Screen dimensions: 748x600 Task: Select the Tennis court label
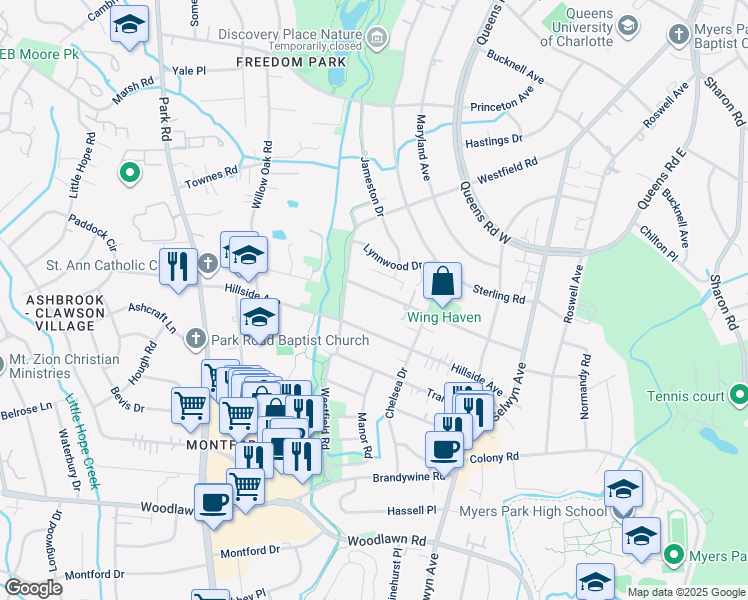(x=686, y=396)
